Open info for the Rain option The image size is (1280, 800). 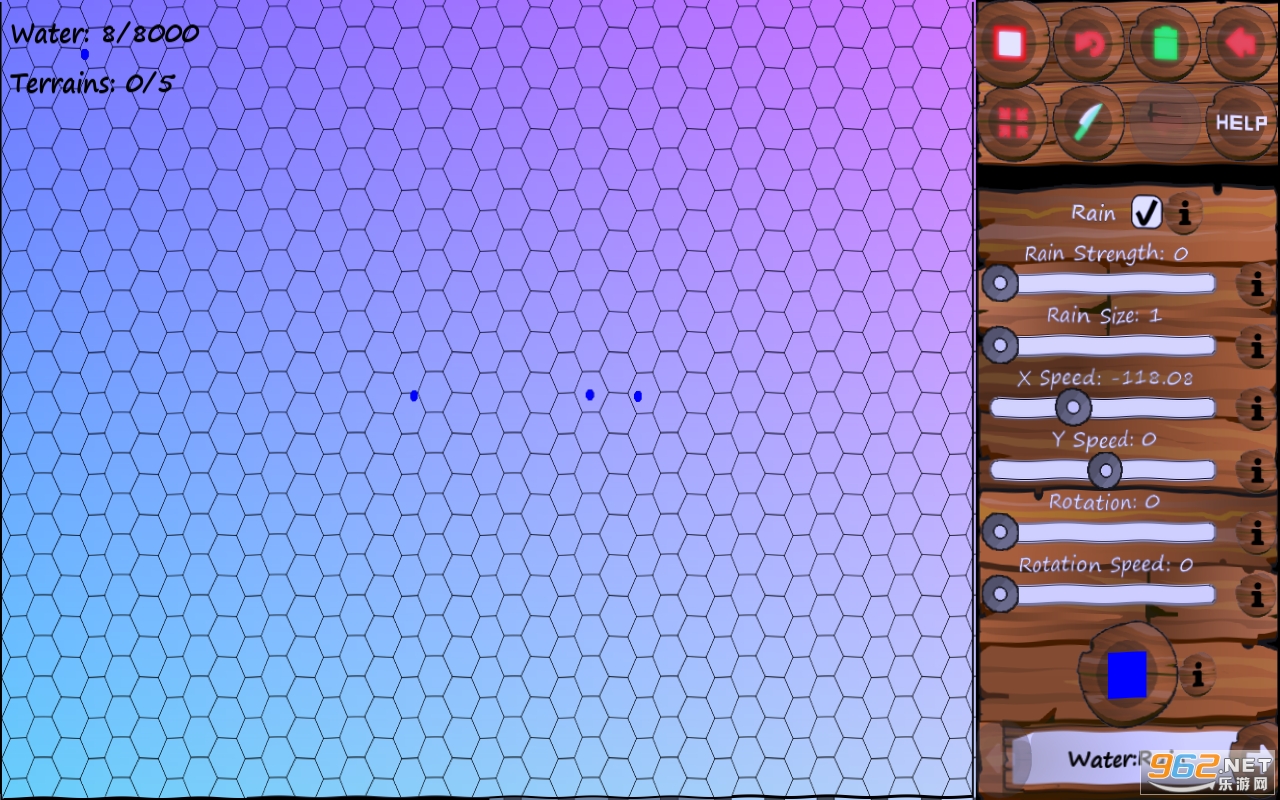tap(1185, 212)
